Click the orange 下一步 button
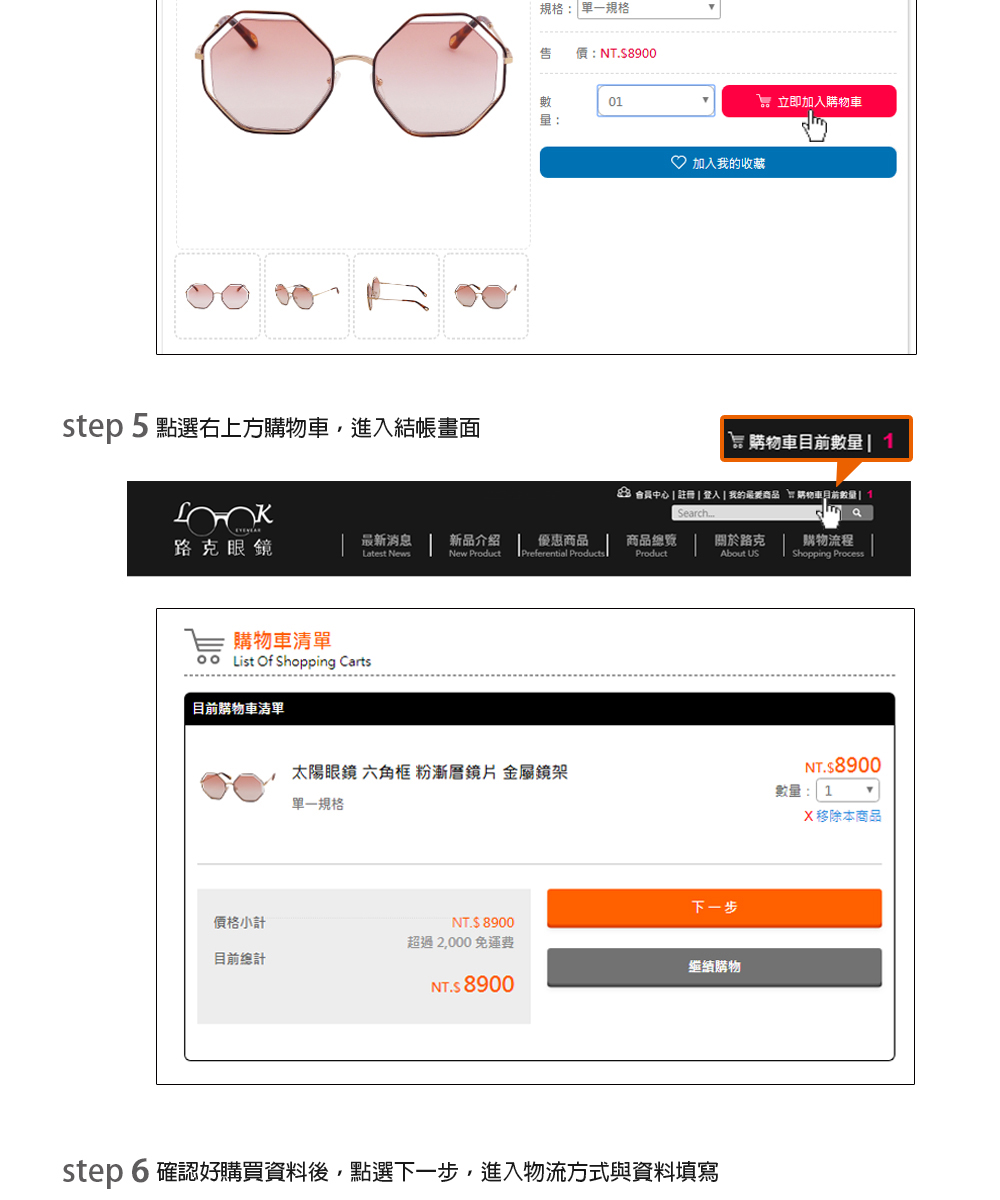This screenshot has height=1200, width=1000. (x=714, y=908)
